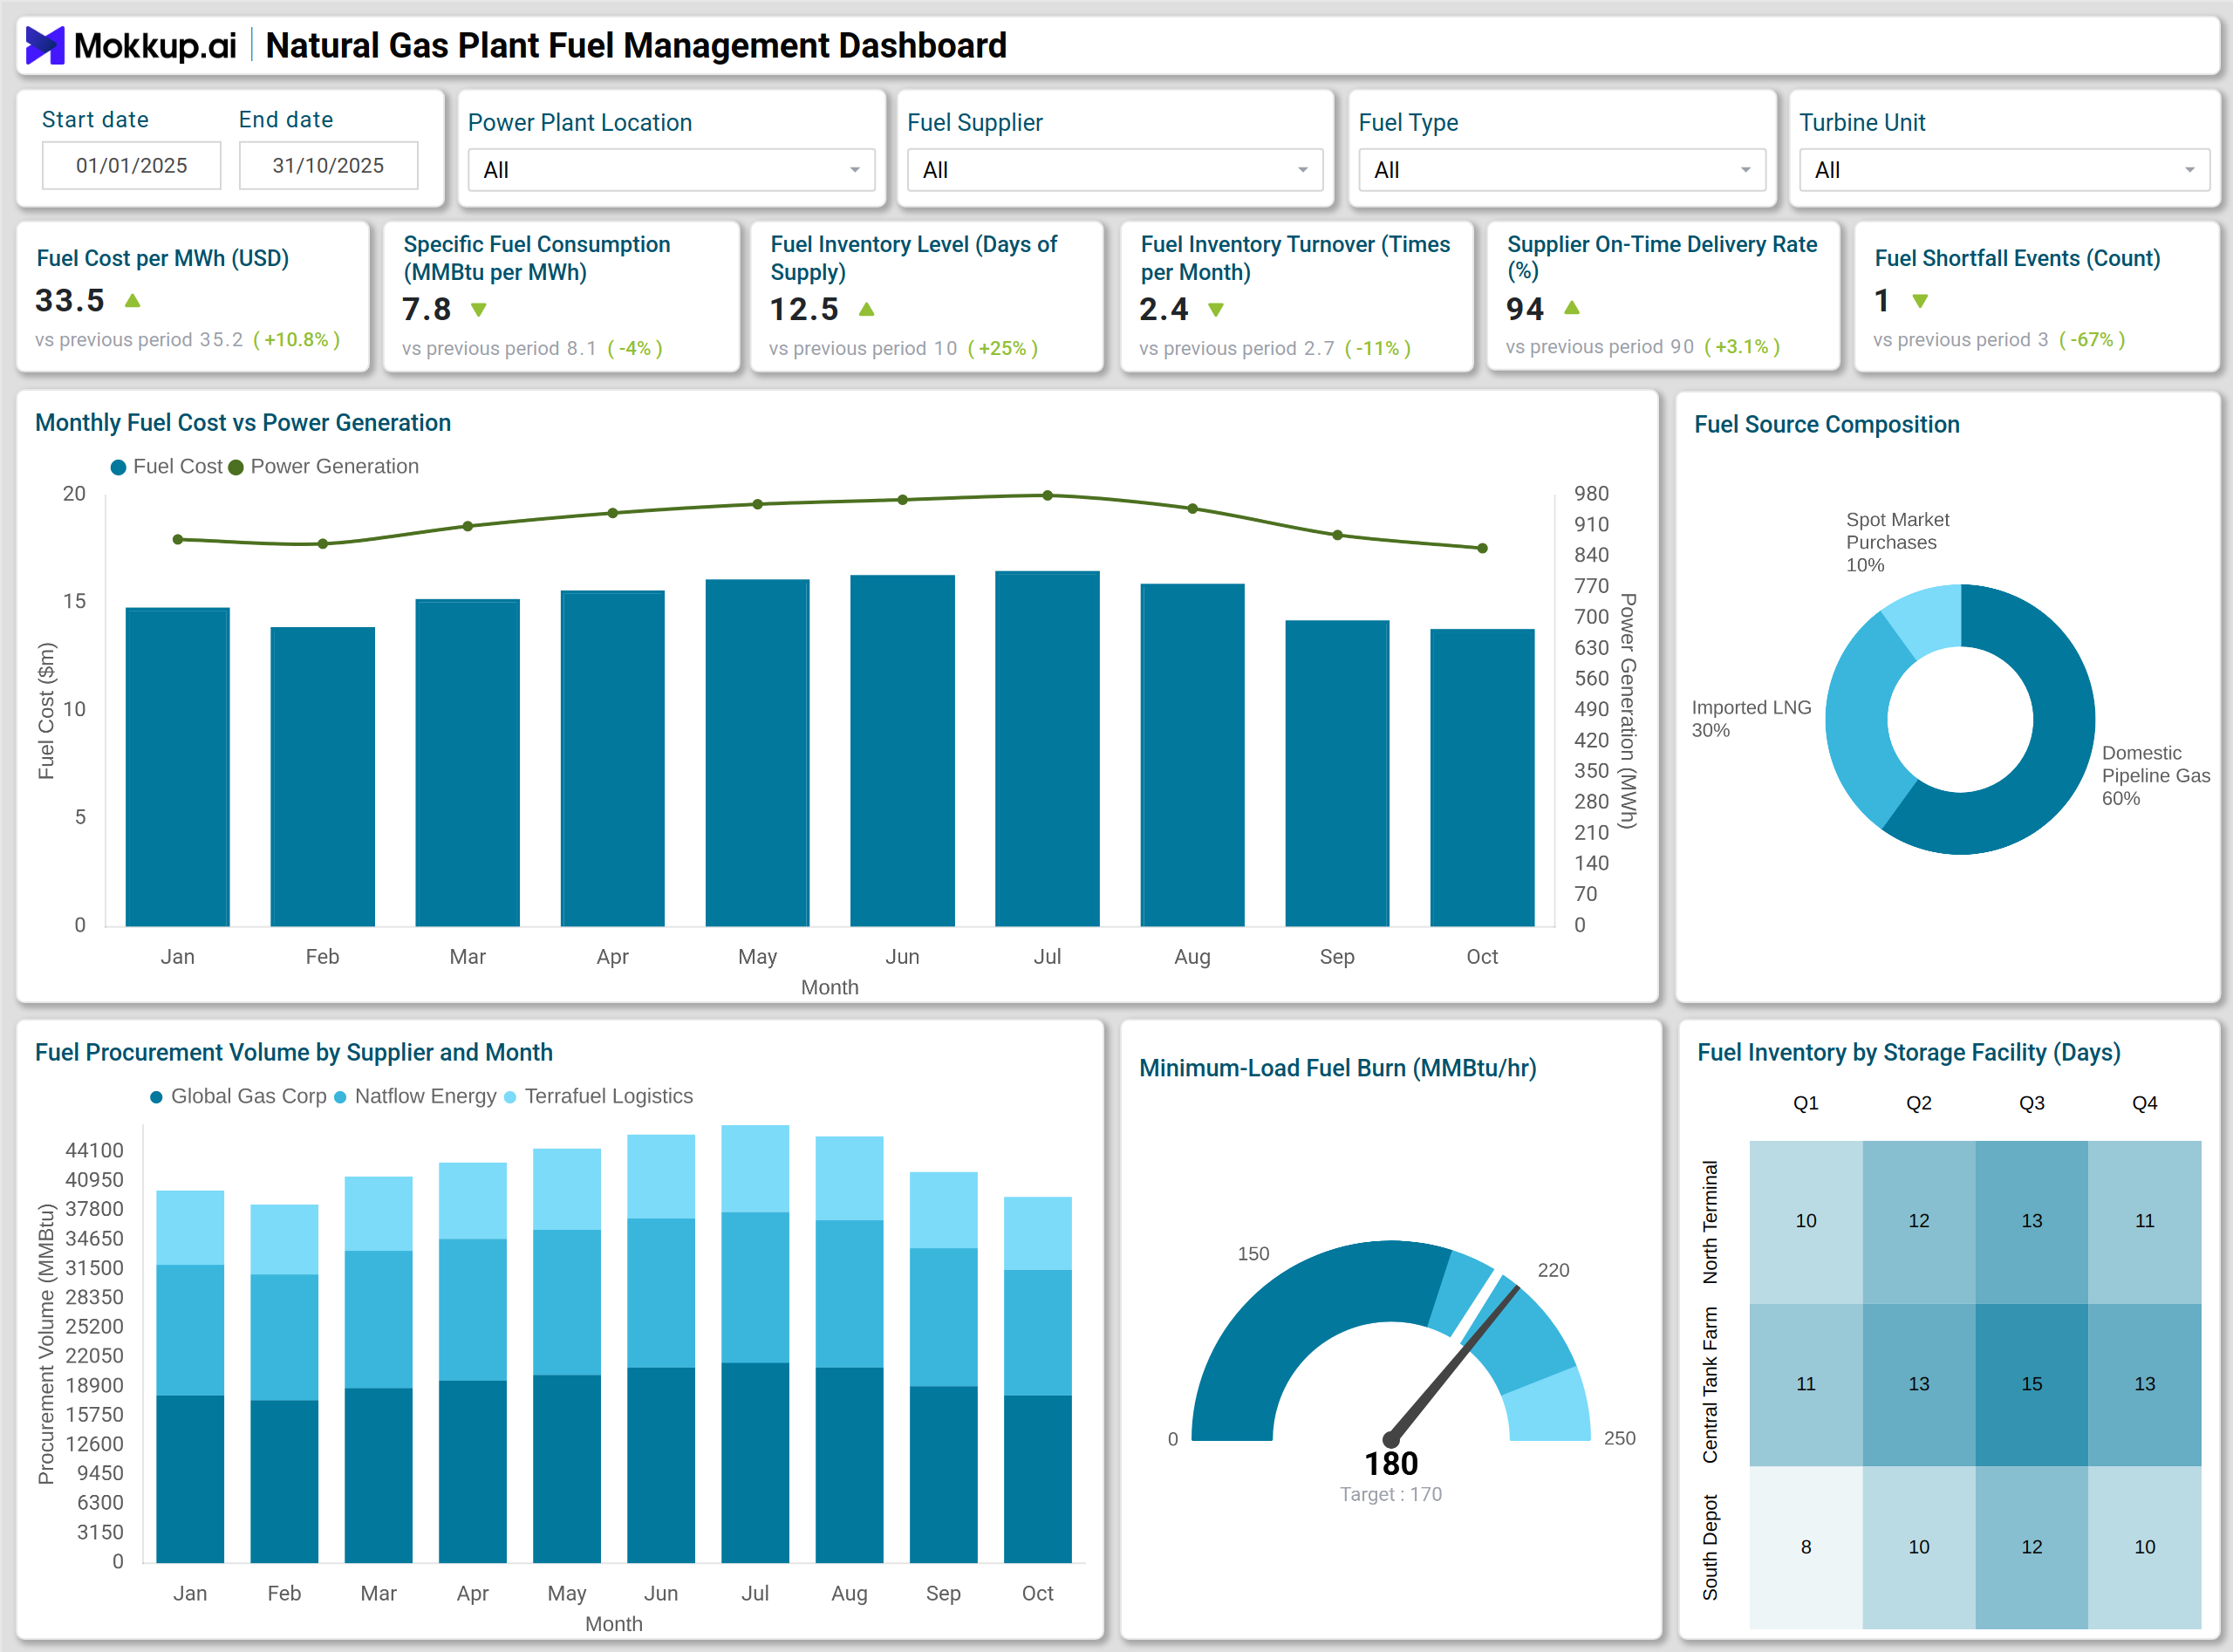Viewport: 2233px width, 1652px height.
Task: Click the gauge value 180
Action: [1391, 1463]
